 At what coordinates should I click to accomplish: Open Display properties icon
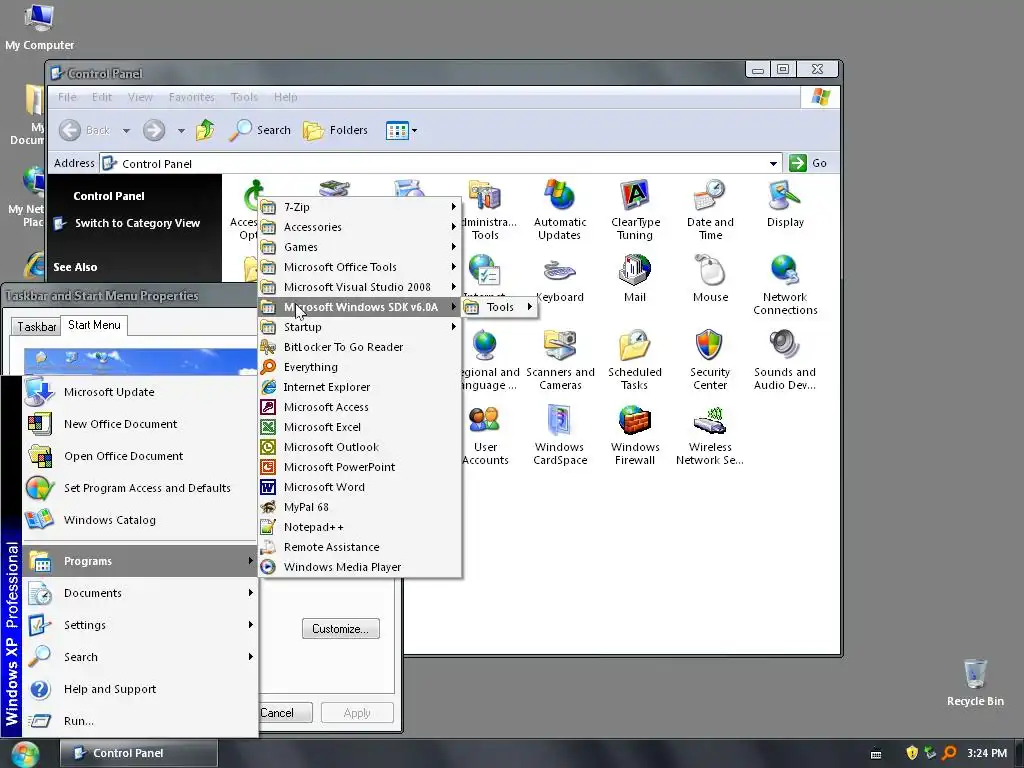click(x=785, y=203)
